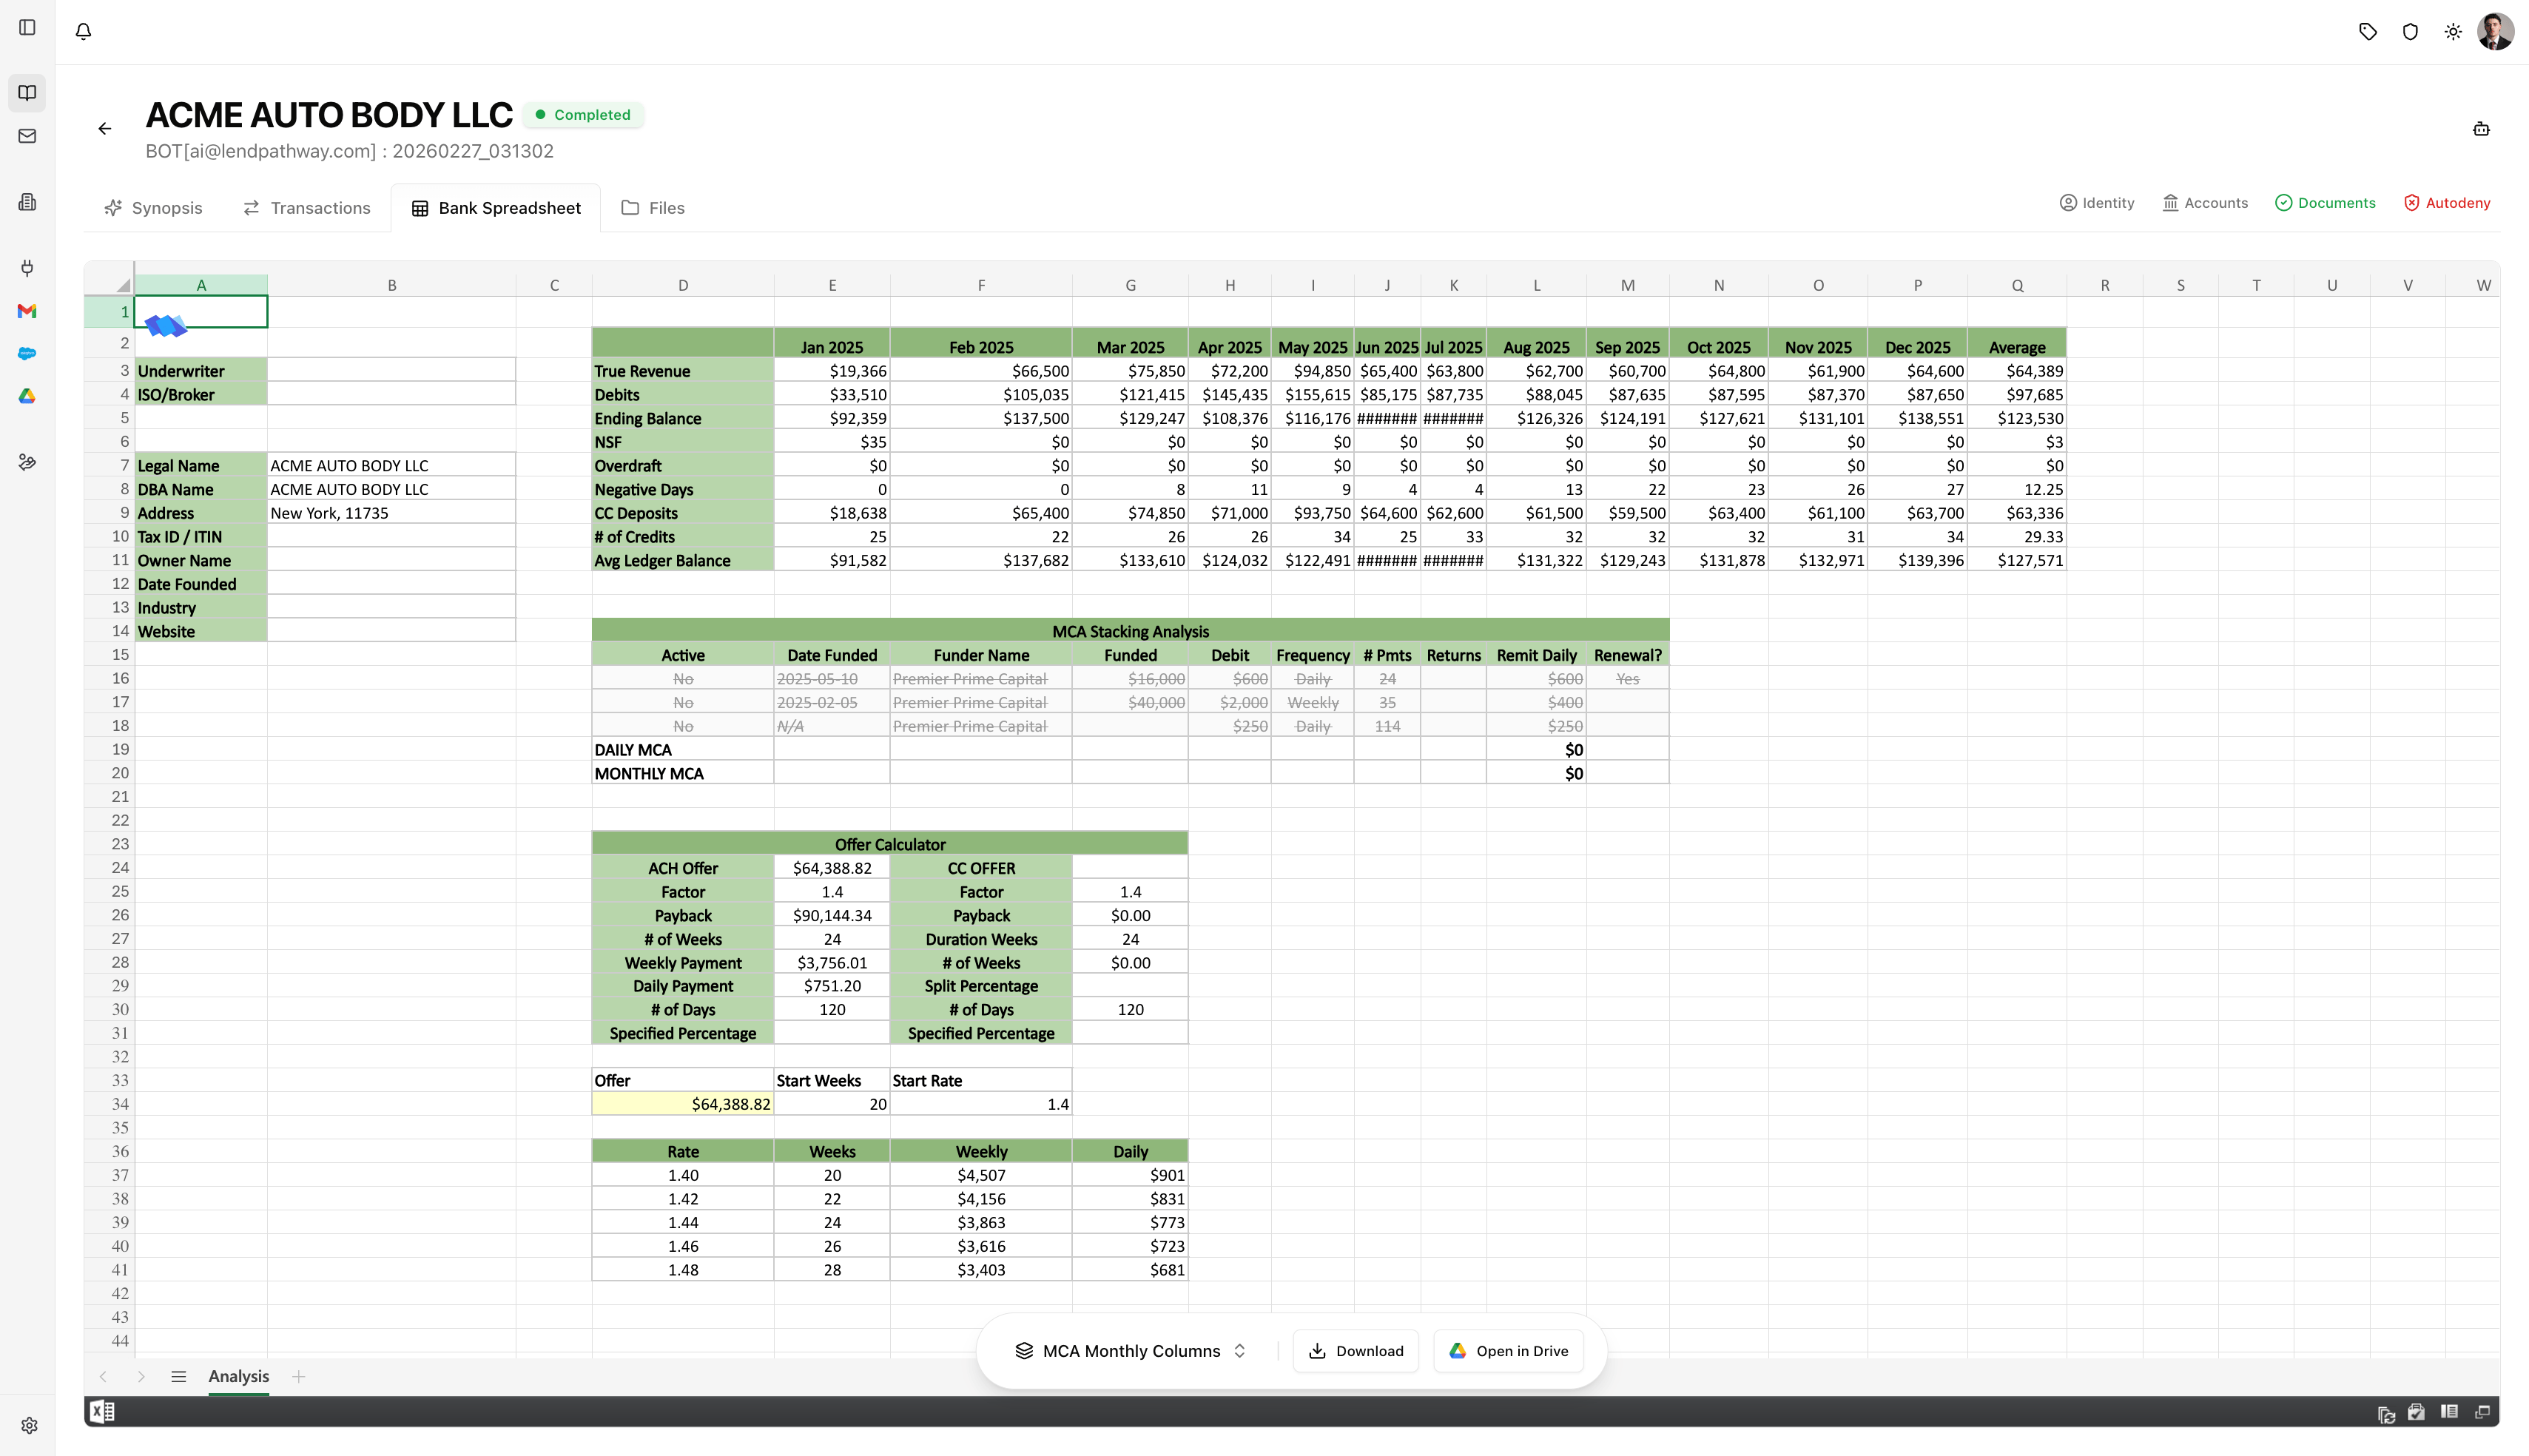
Task: Open the Salesforce integration icon
Action: pos(27,353)
